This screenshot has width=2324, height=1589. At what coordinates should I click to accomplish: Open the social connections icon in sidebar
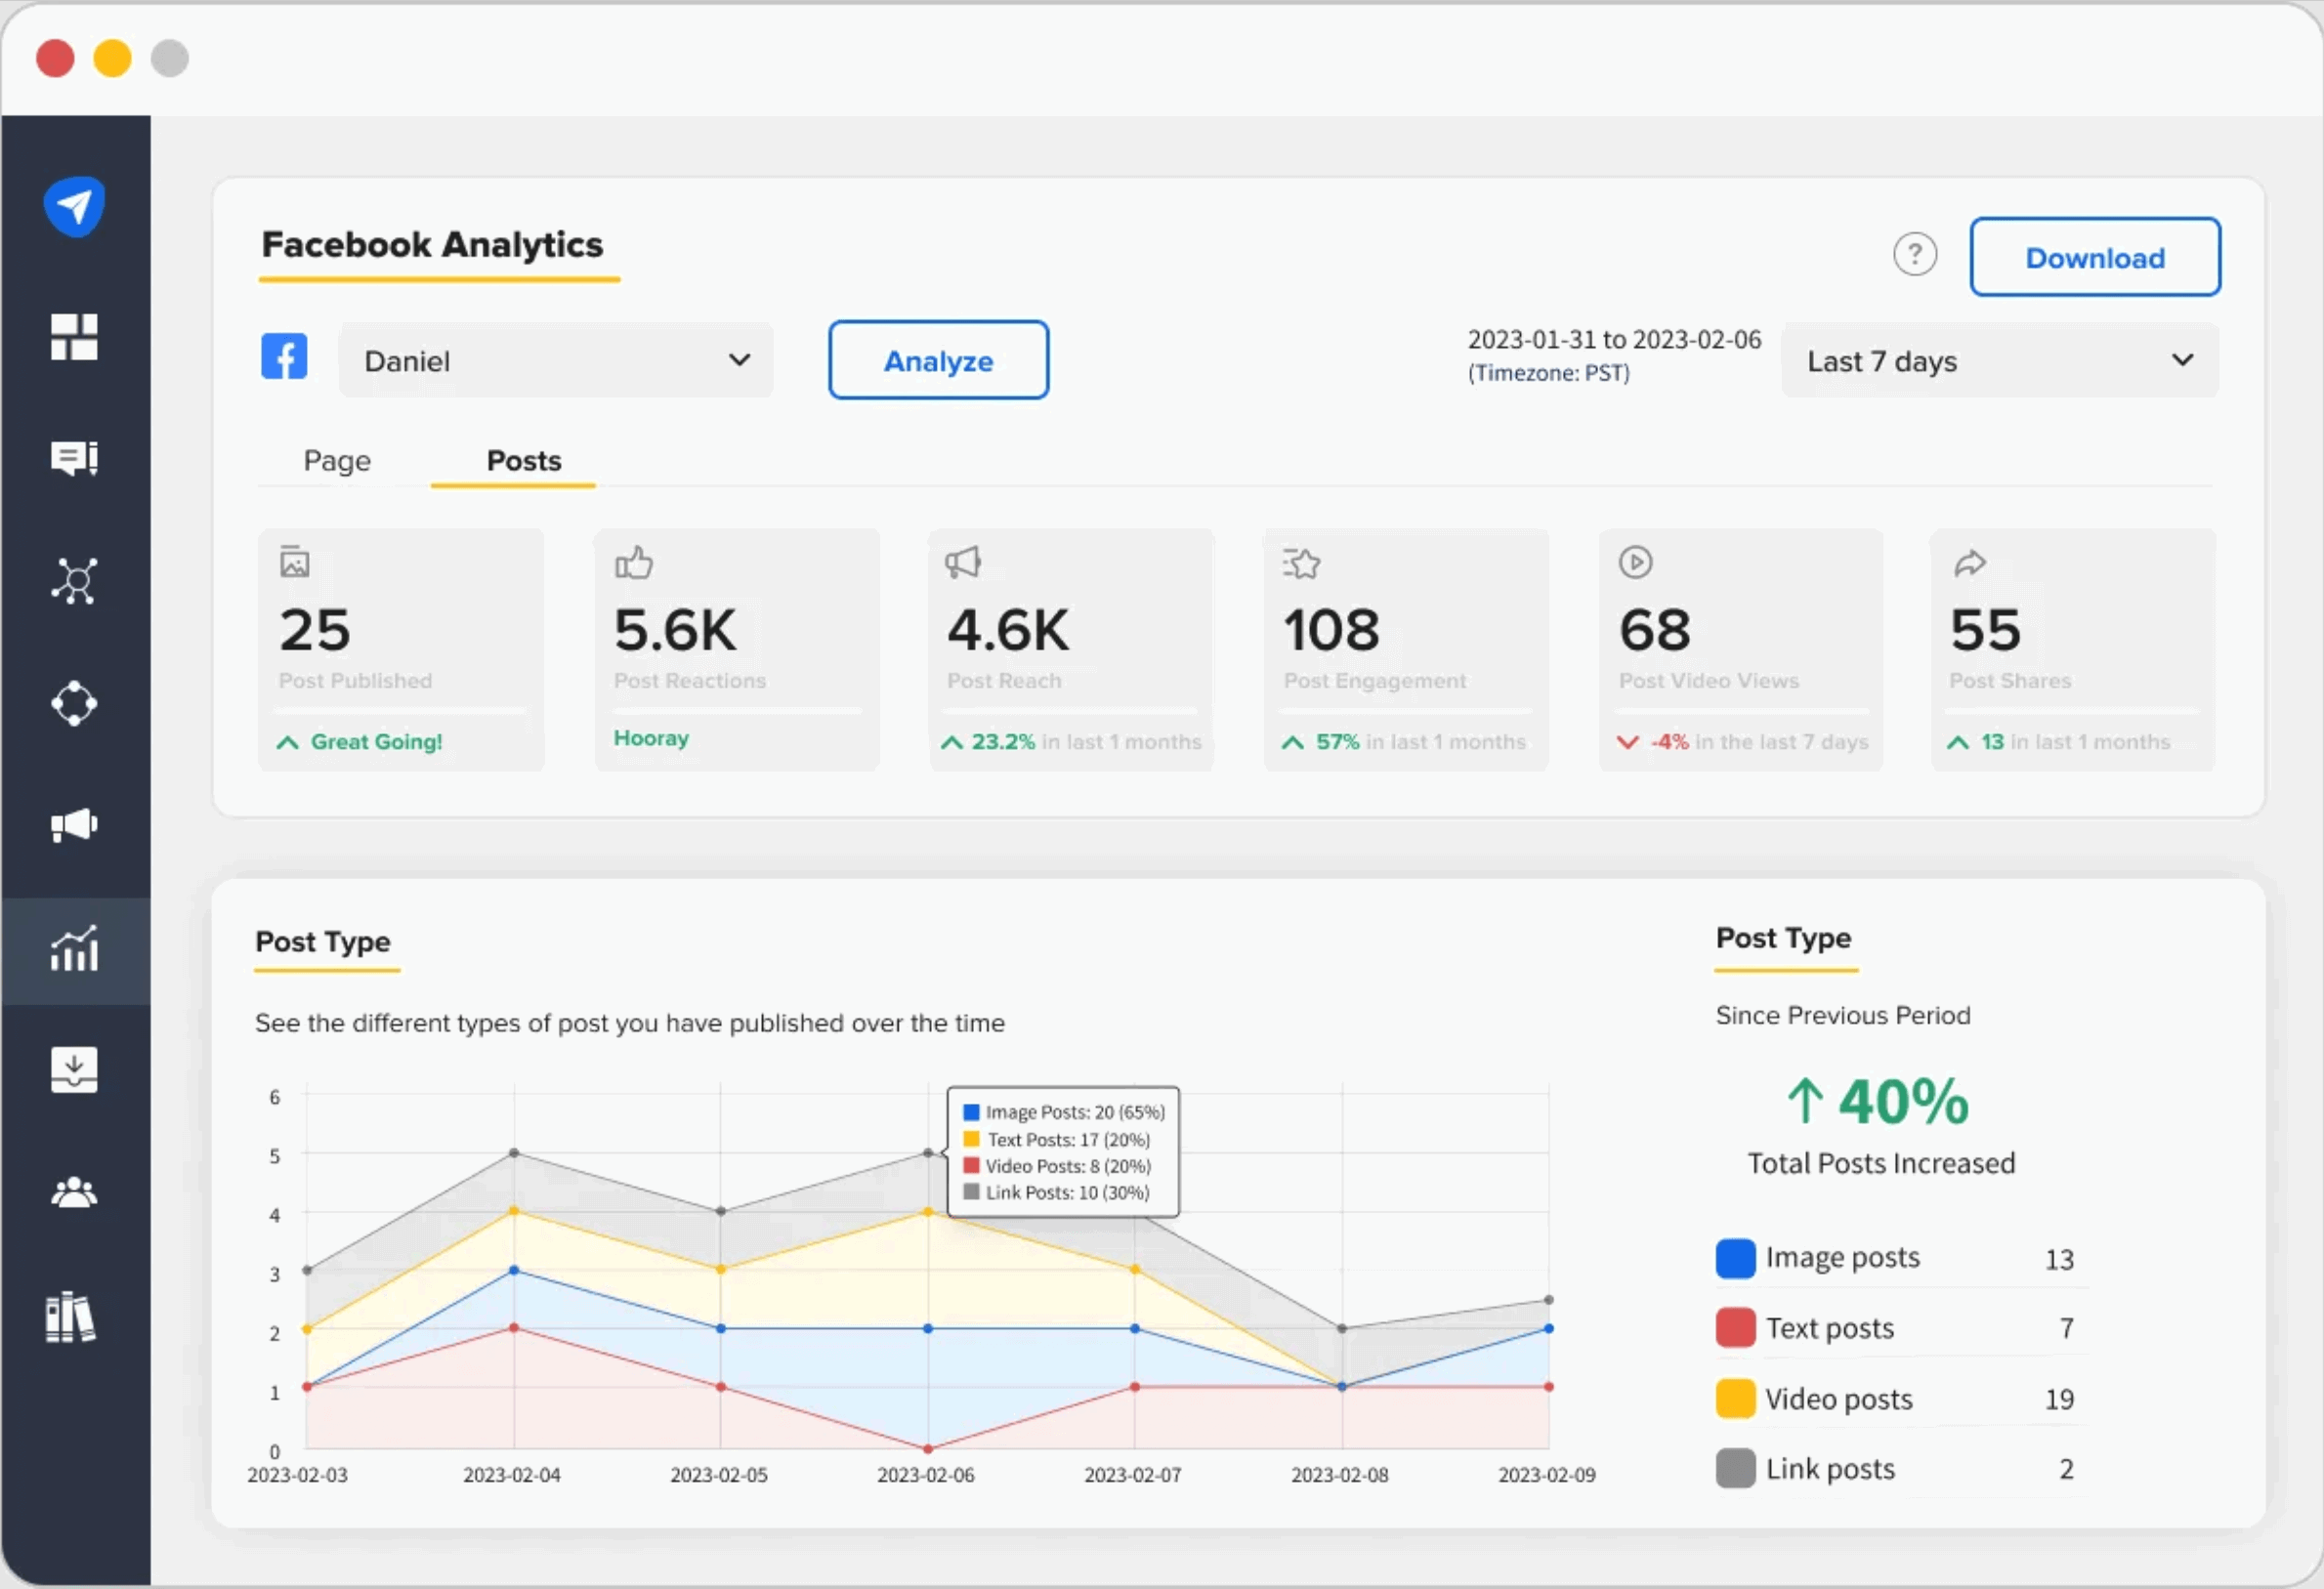pos(75,580)
